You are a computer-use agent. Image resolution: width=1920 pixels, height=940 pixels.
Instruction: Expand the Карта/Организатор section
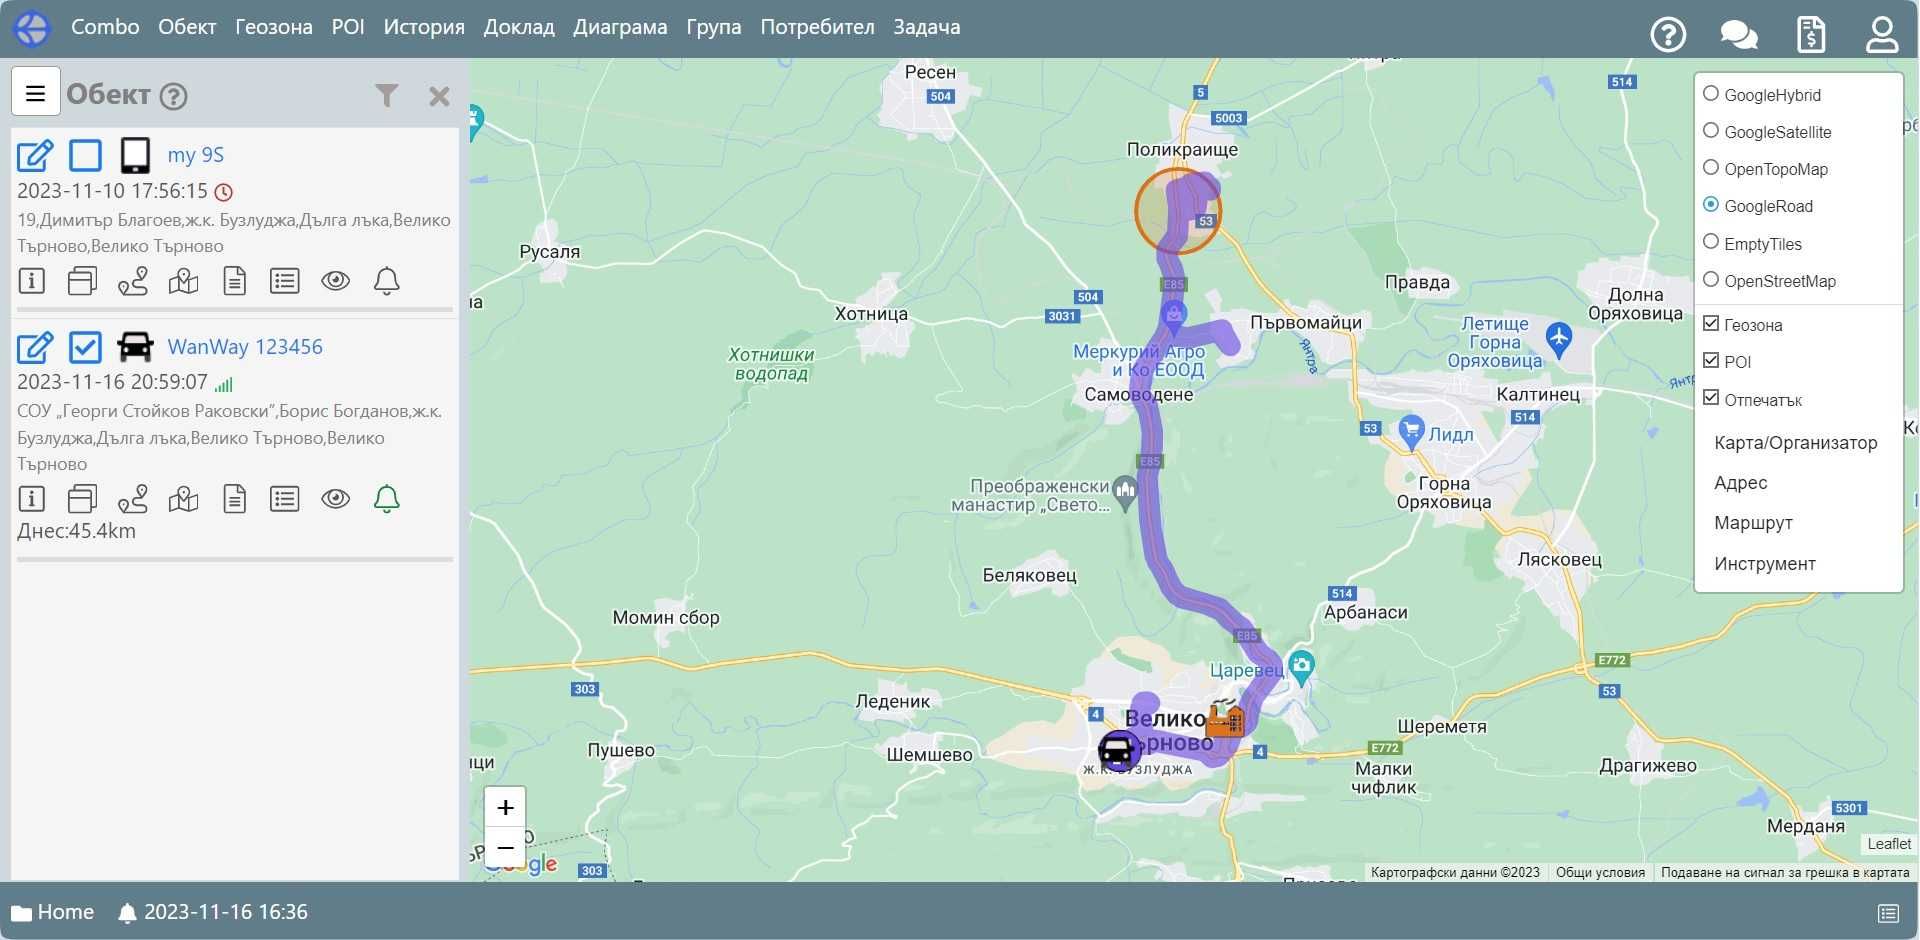pyautogui.click(x=1796, y=443)
